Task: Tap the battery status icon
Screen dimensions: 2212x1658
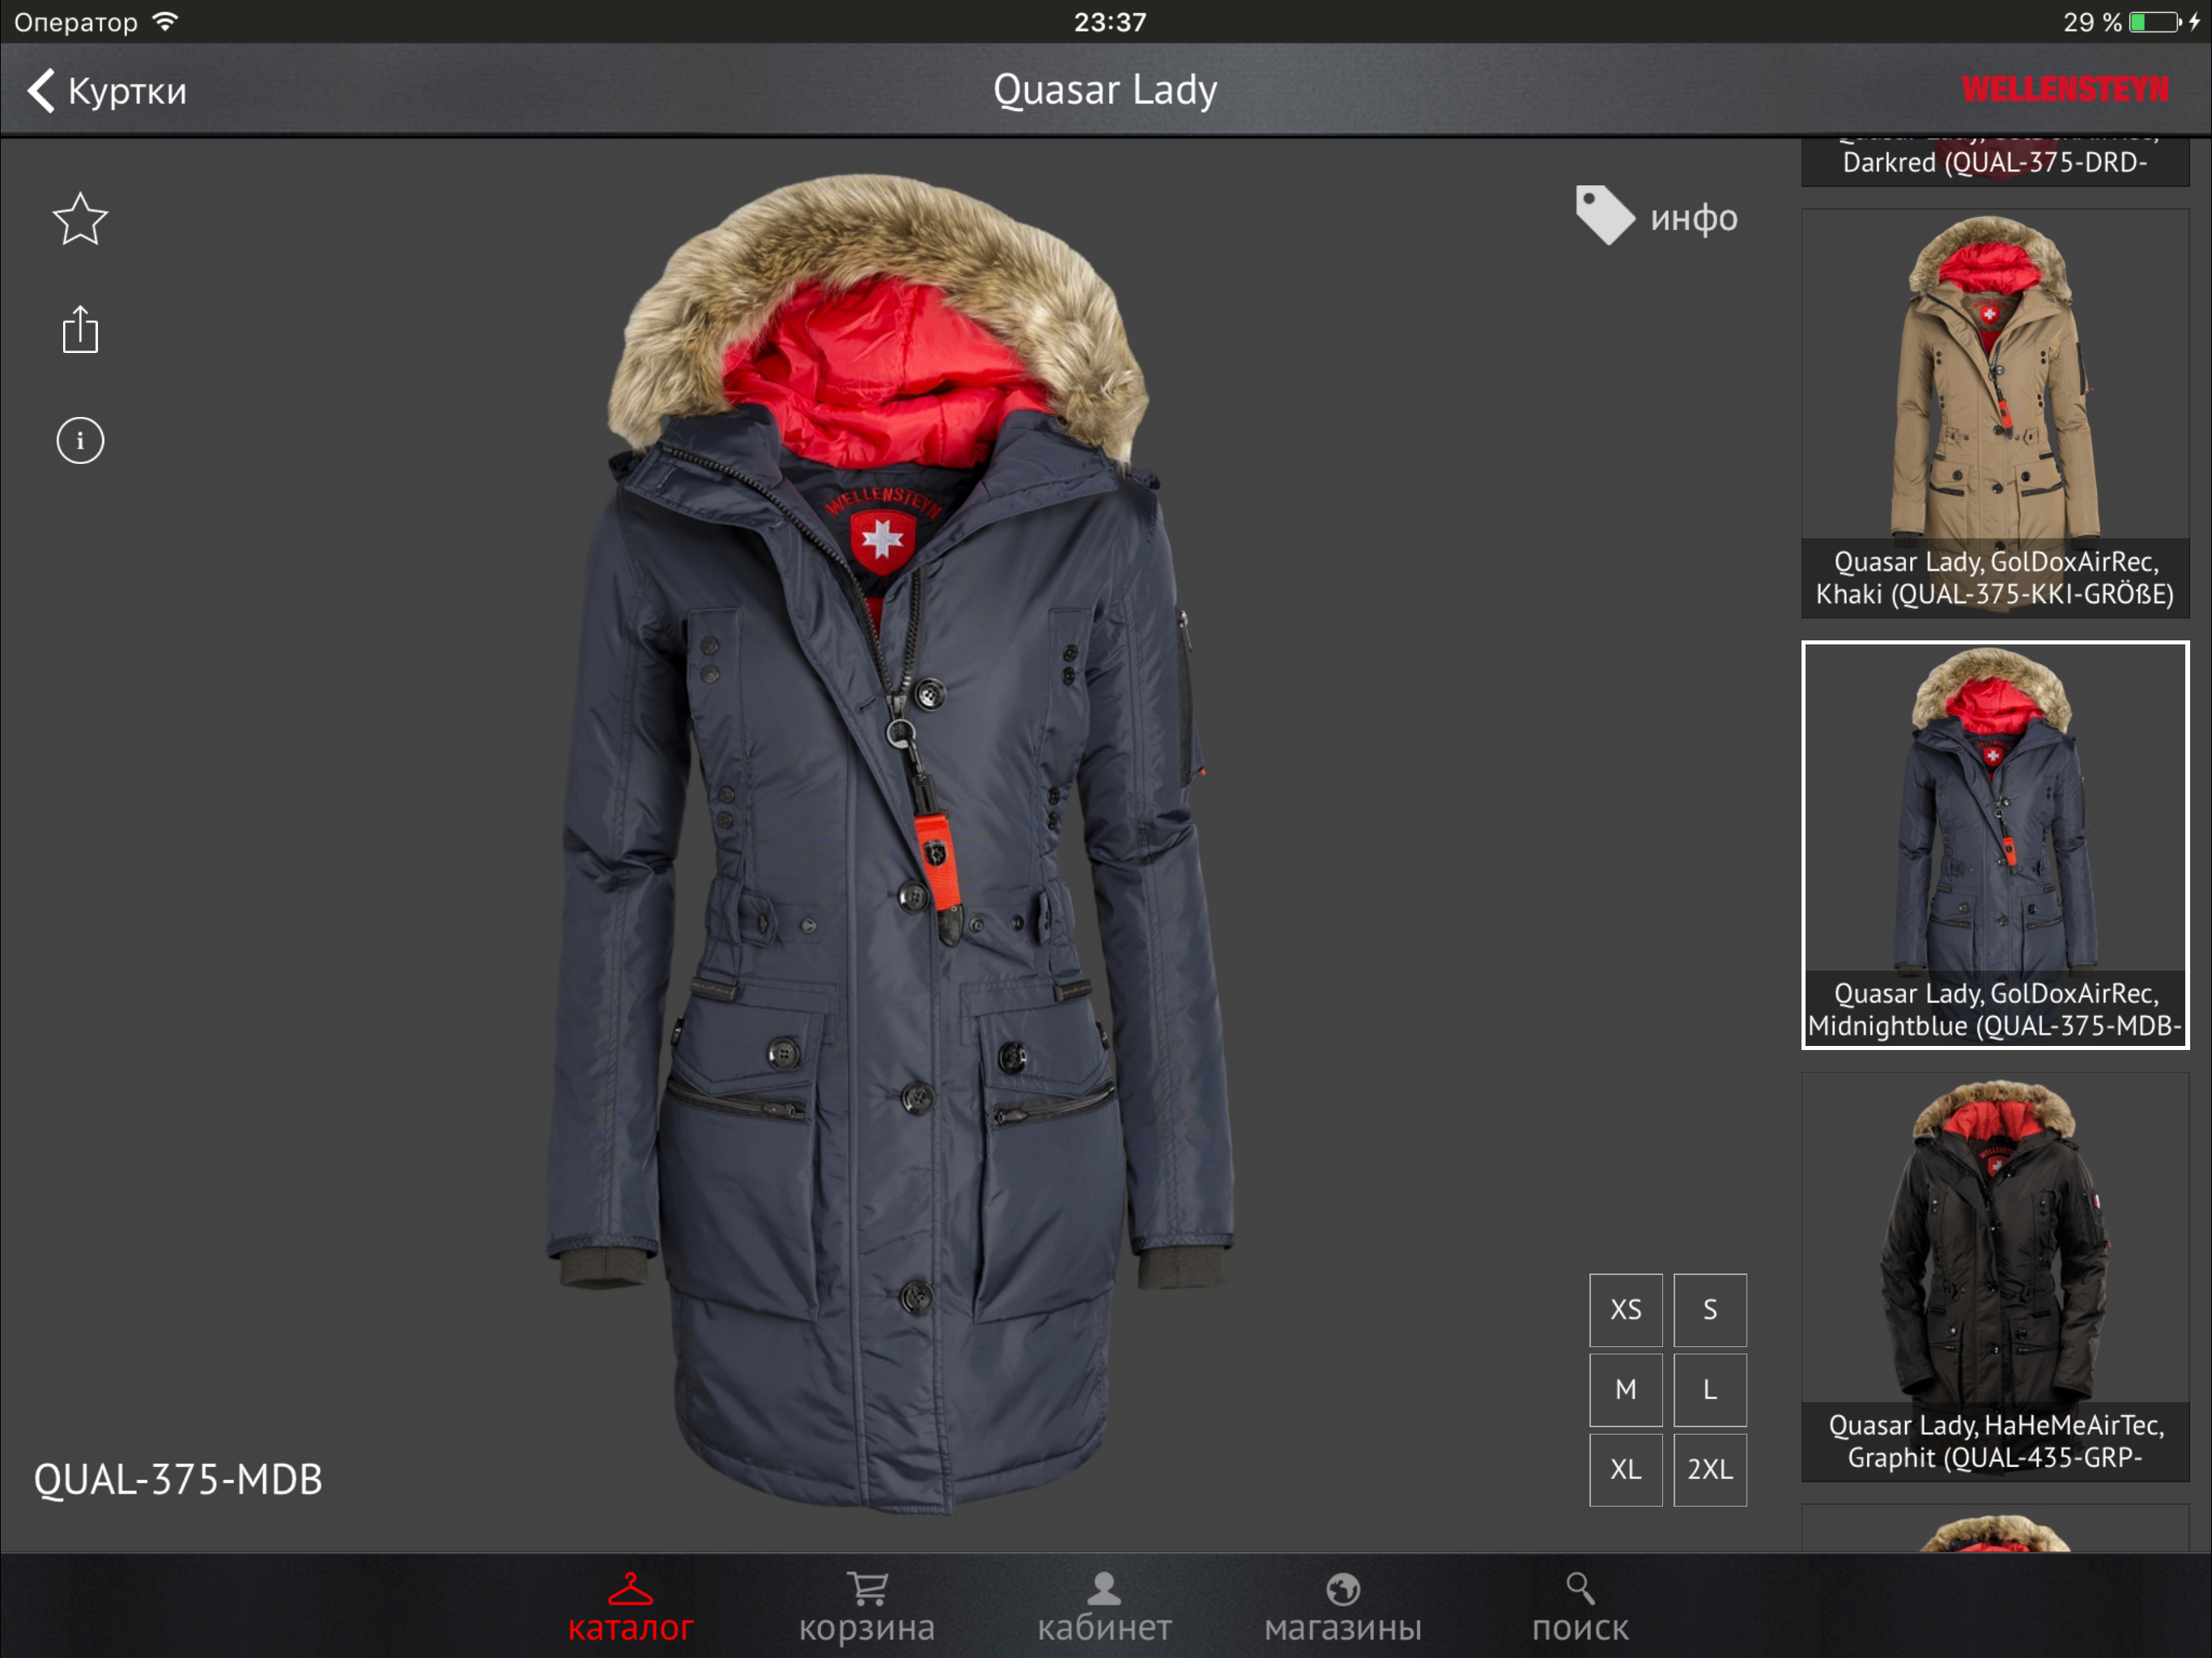Action: point(2155,22)
